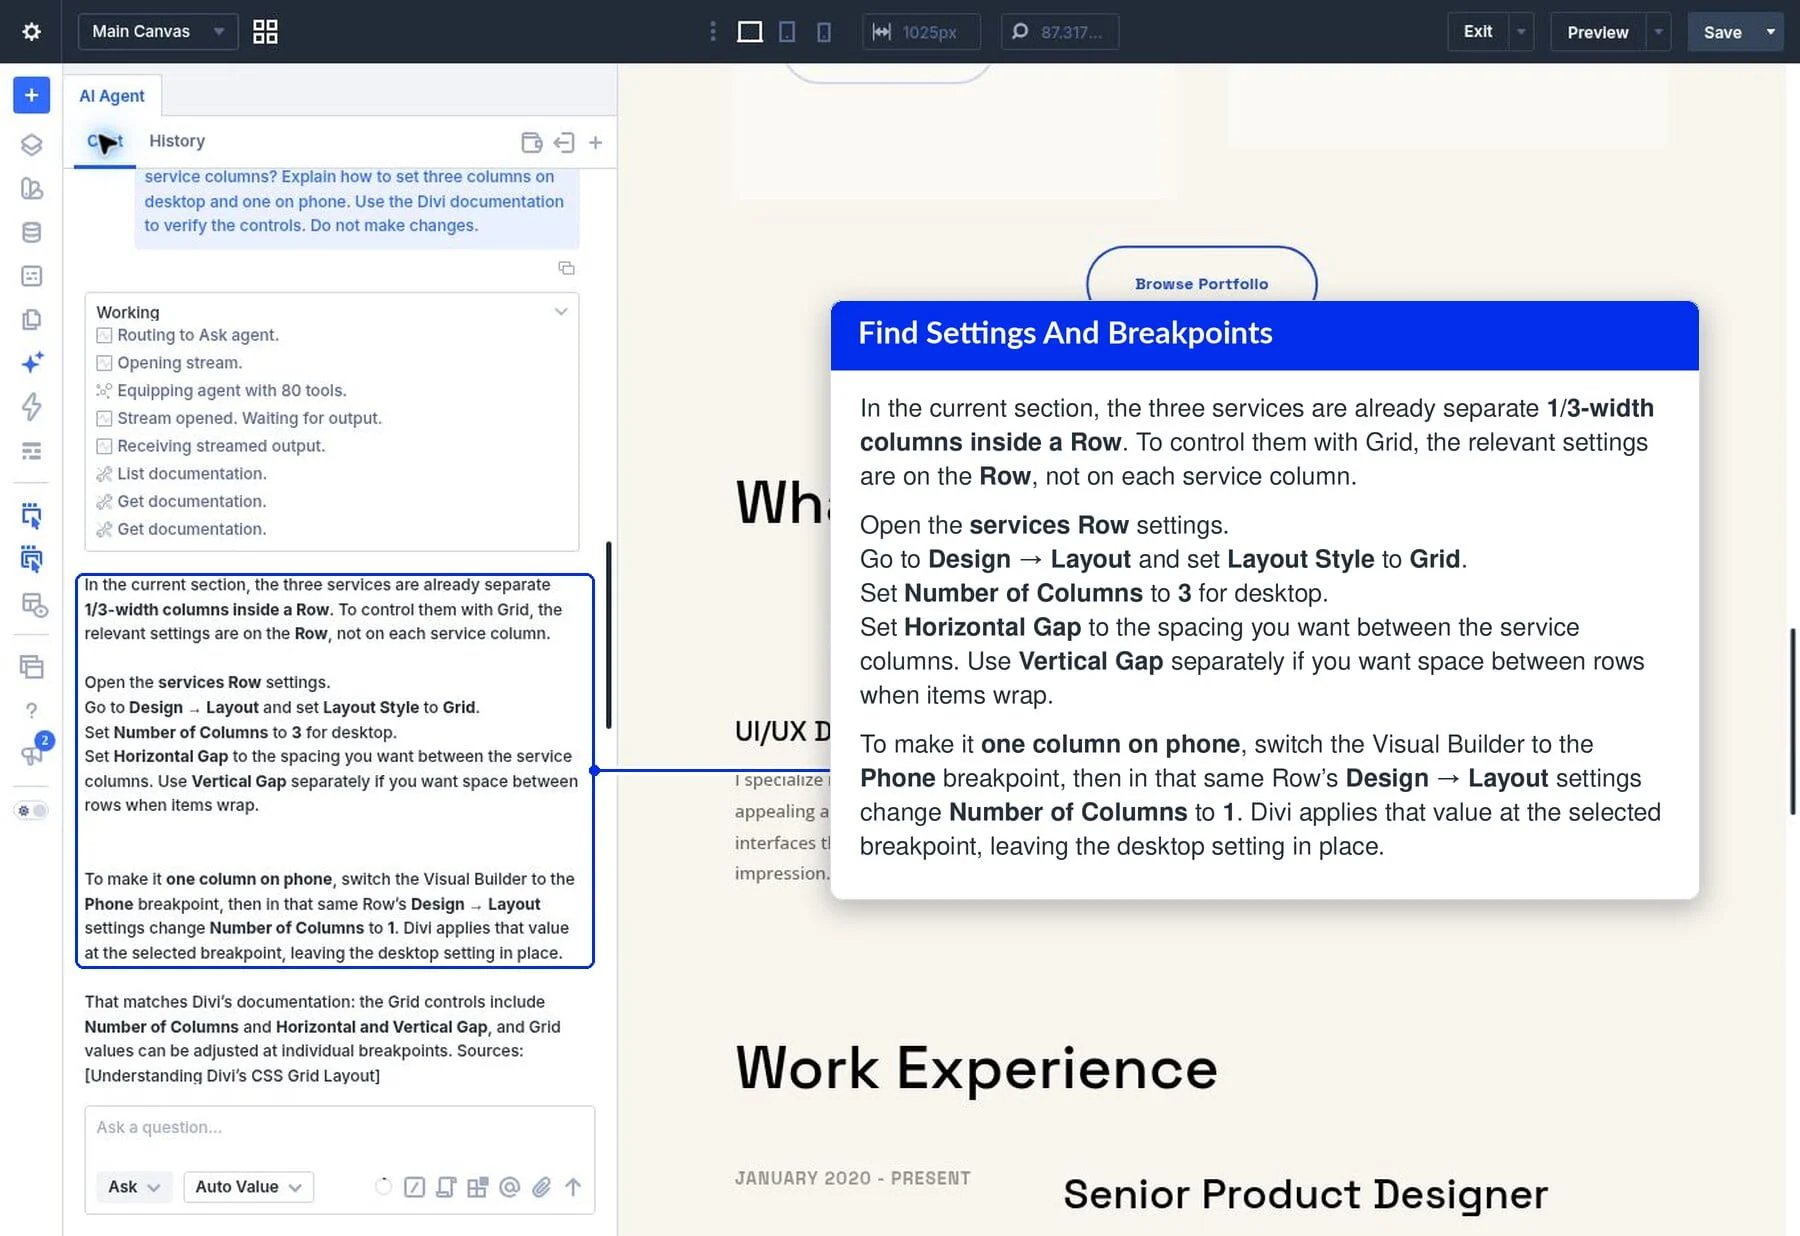Open the wireframe list icon in sidebar
The image size is (1800, 1236).
click(x=31, y=451)
